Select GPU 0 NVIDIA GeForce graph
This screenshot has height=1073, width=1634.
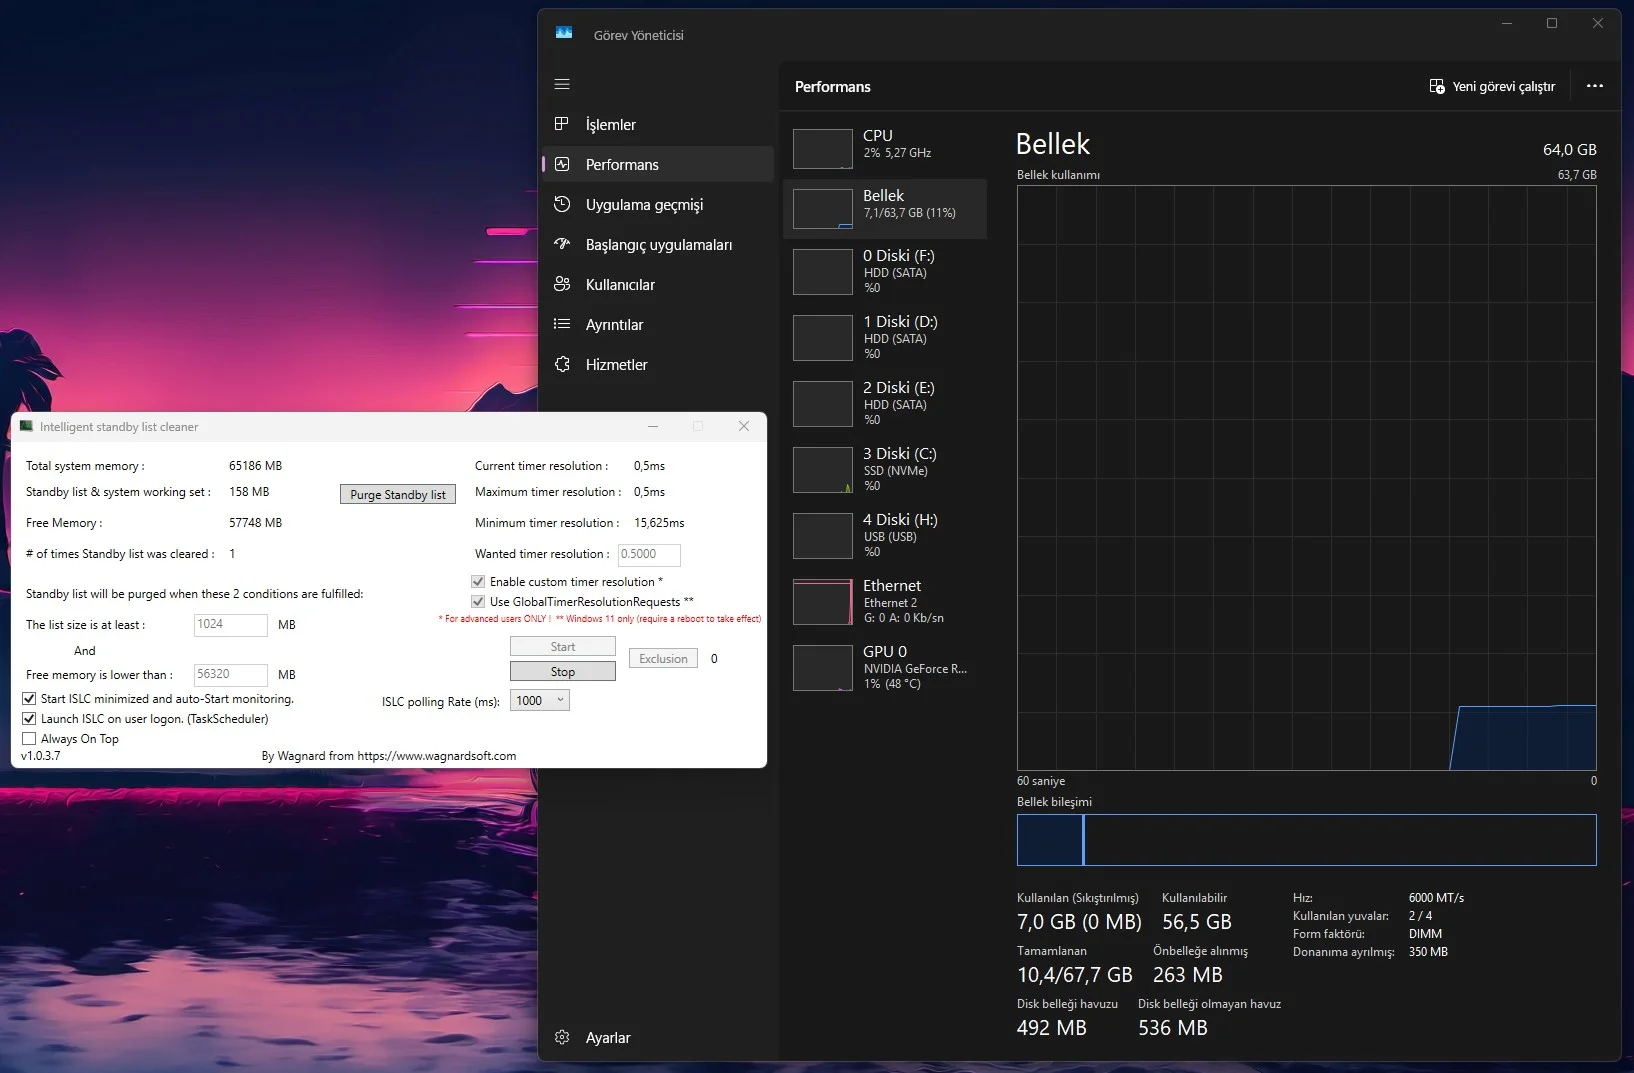(823, 668)
